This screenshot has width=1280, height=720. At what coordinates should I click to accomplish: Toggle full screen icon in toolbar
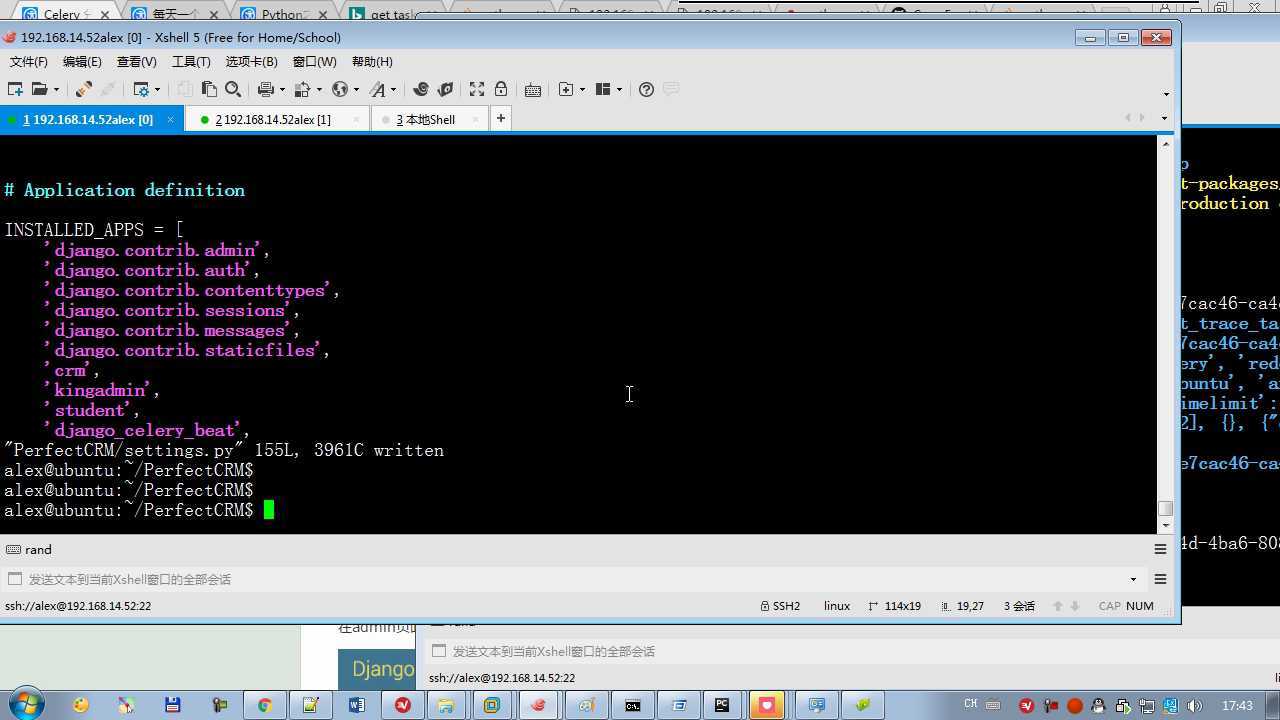[477, 89]
